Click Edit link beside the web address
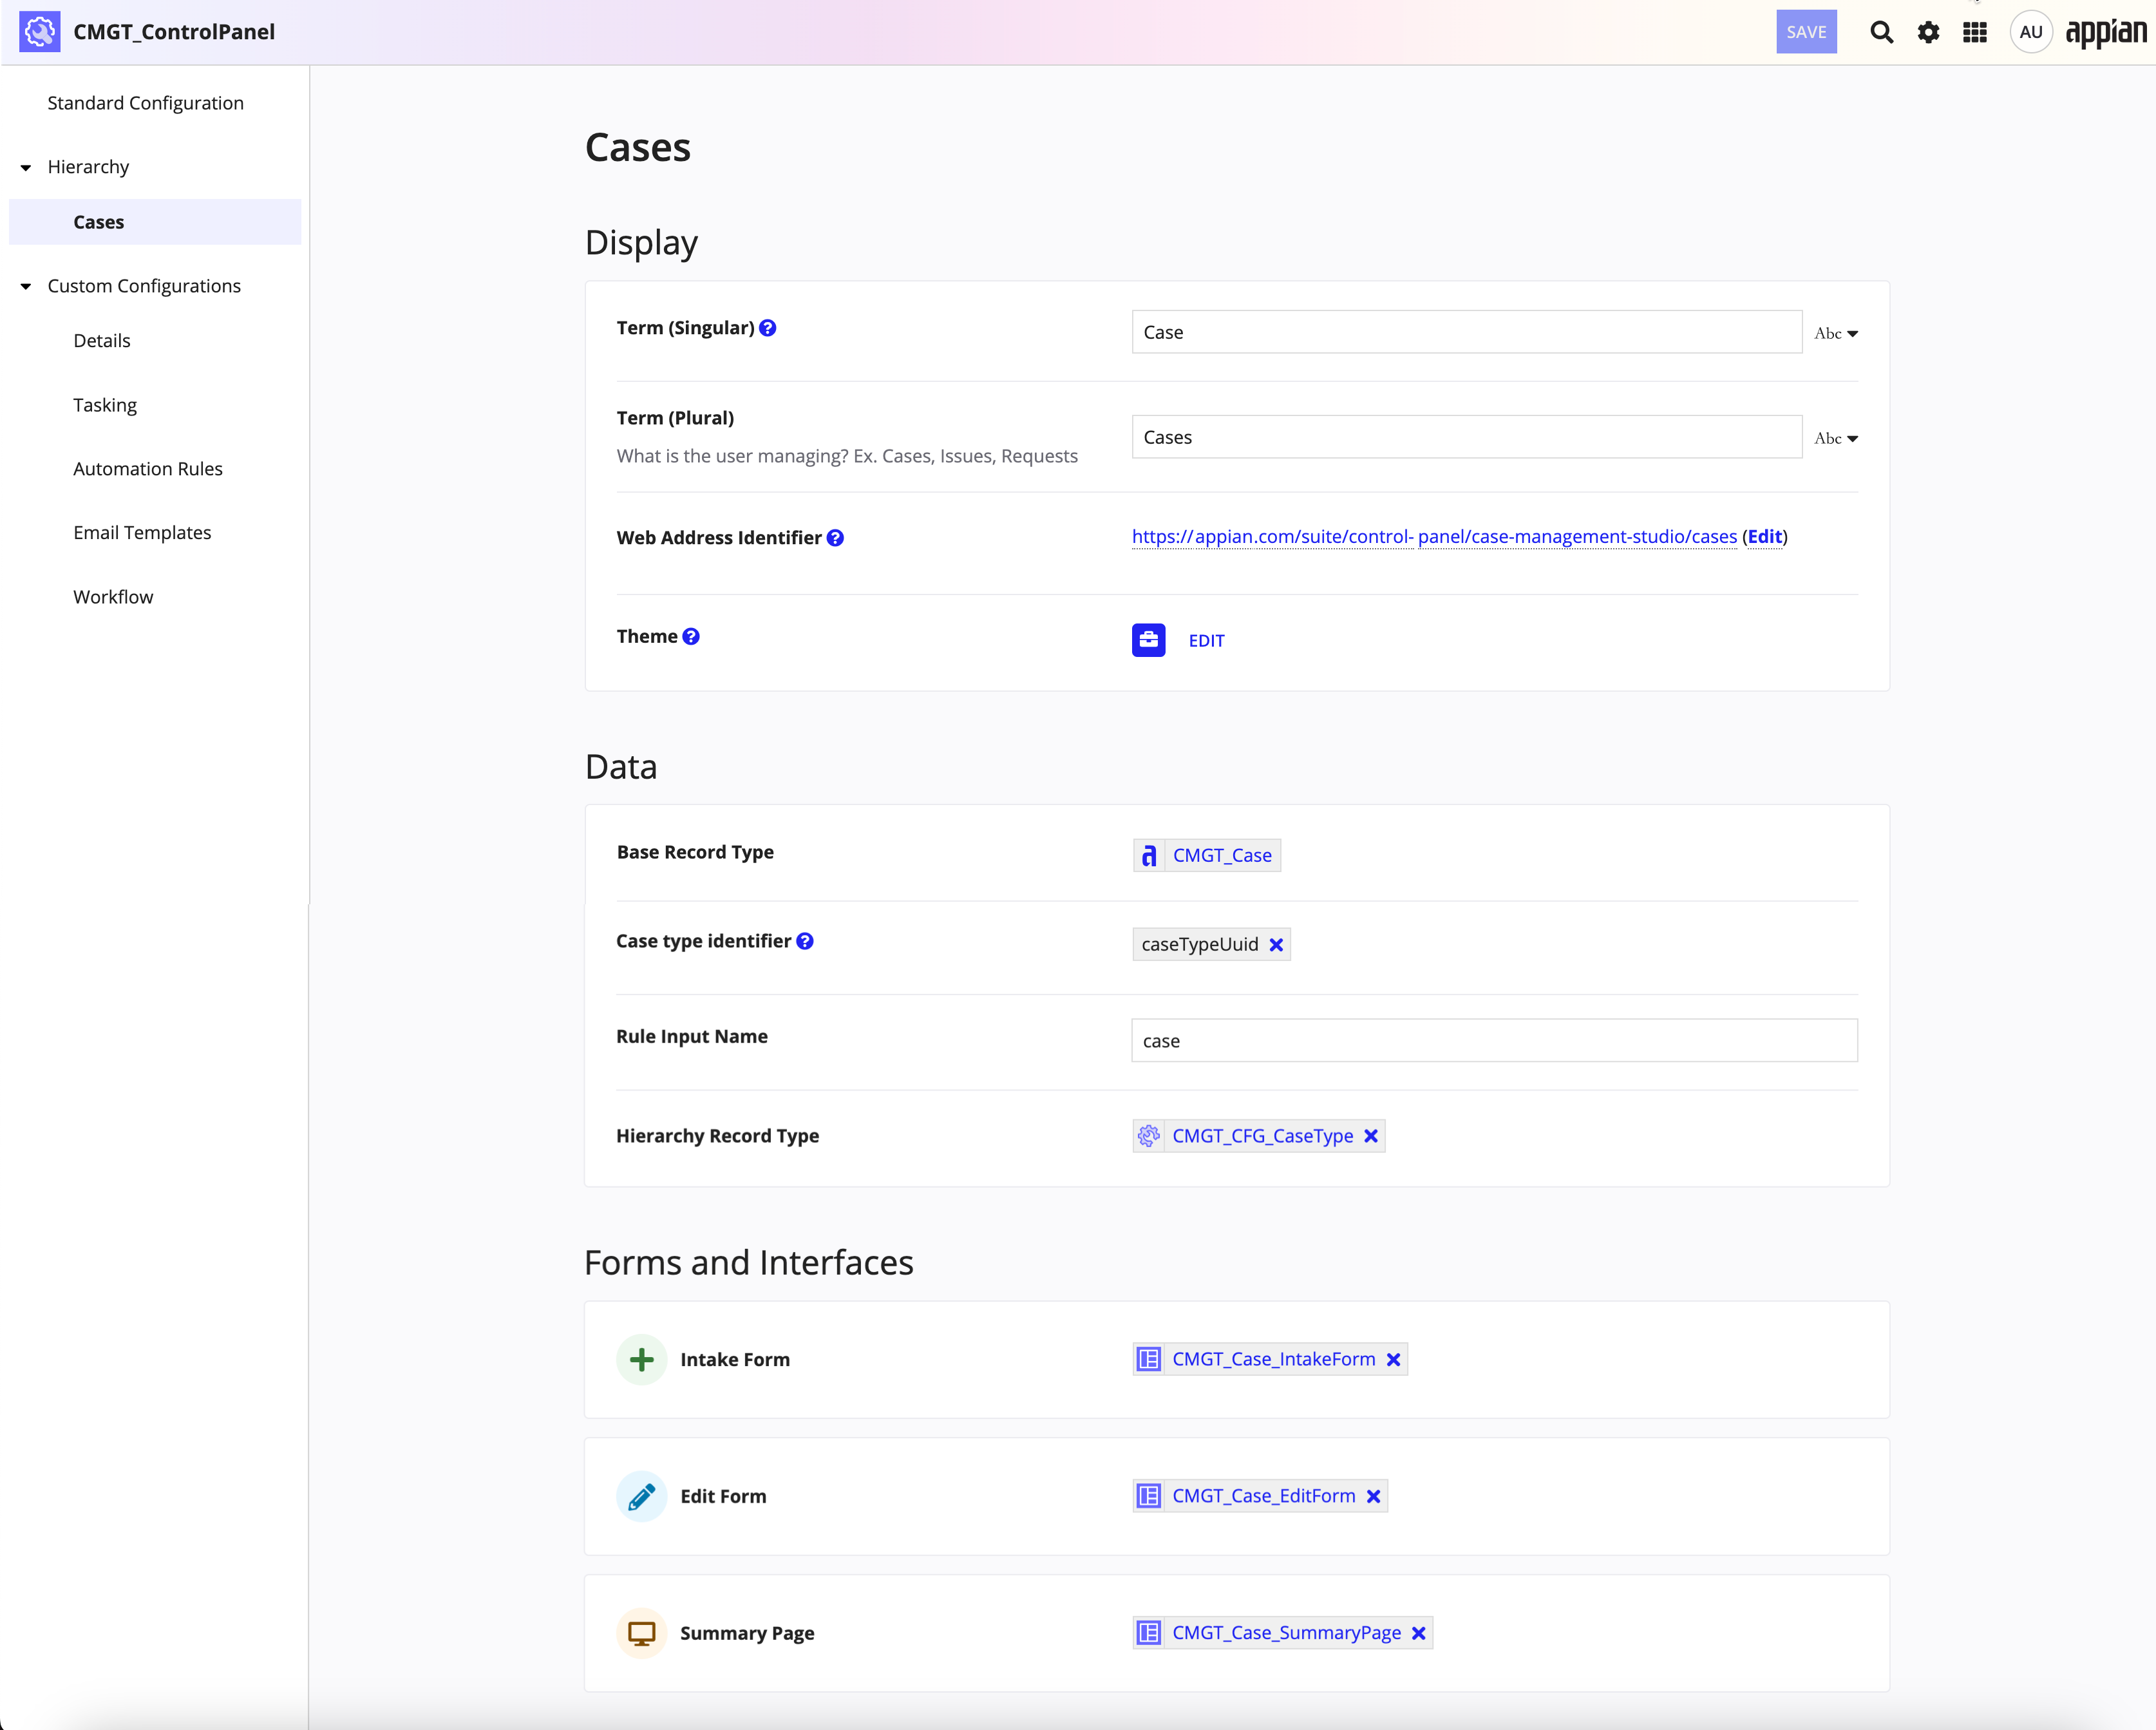Image resolution: width=2156 pixels, height=1730 pixels. tap(1765, 537)
